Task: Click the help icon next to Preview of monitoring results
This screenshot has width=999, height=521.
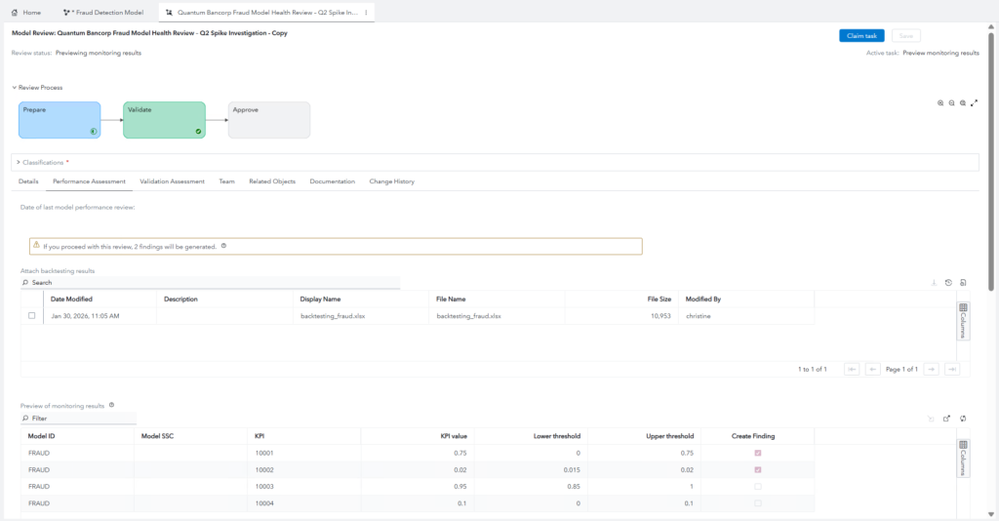Action: (x=111, y=405)
